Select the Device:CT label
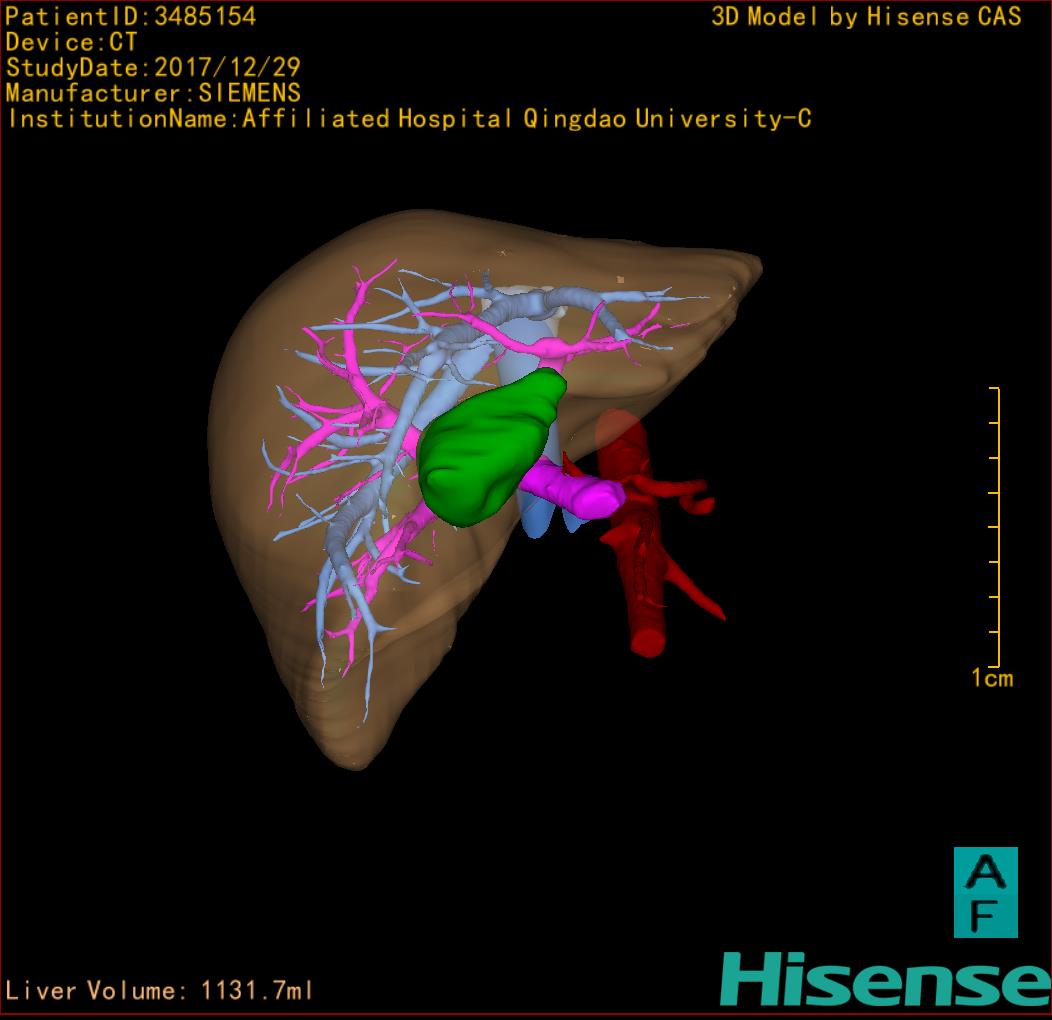 click(x=71, y=42)
